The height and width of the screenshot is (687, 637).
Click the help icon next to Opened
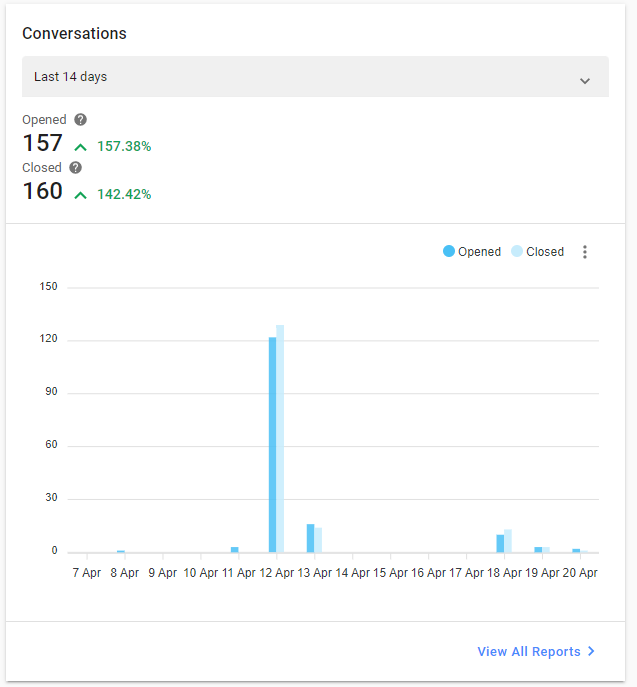pyautogui.click(x=80, y=120)
